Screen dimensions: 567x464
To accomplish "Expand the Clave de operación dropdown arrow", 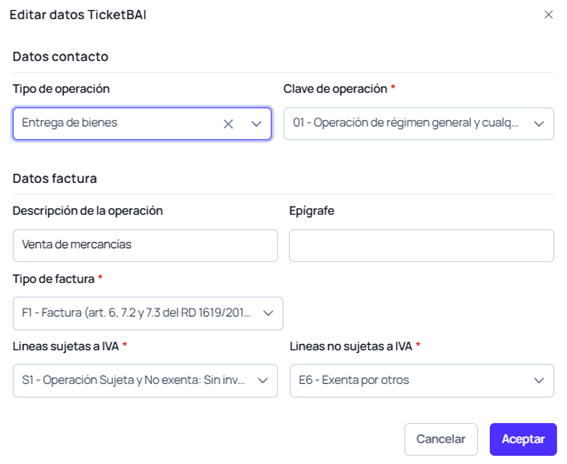I will (539, 124).
